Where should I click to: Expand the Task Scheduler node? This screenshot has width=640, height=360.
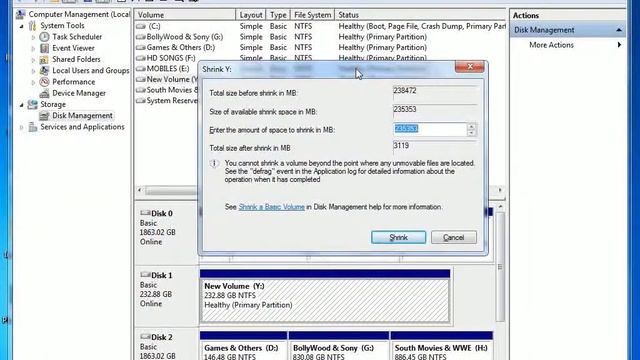click(33, 37)
